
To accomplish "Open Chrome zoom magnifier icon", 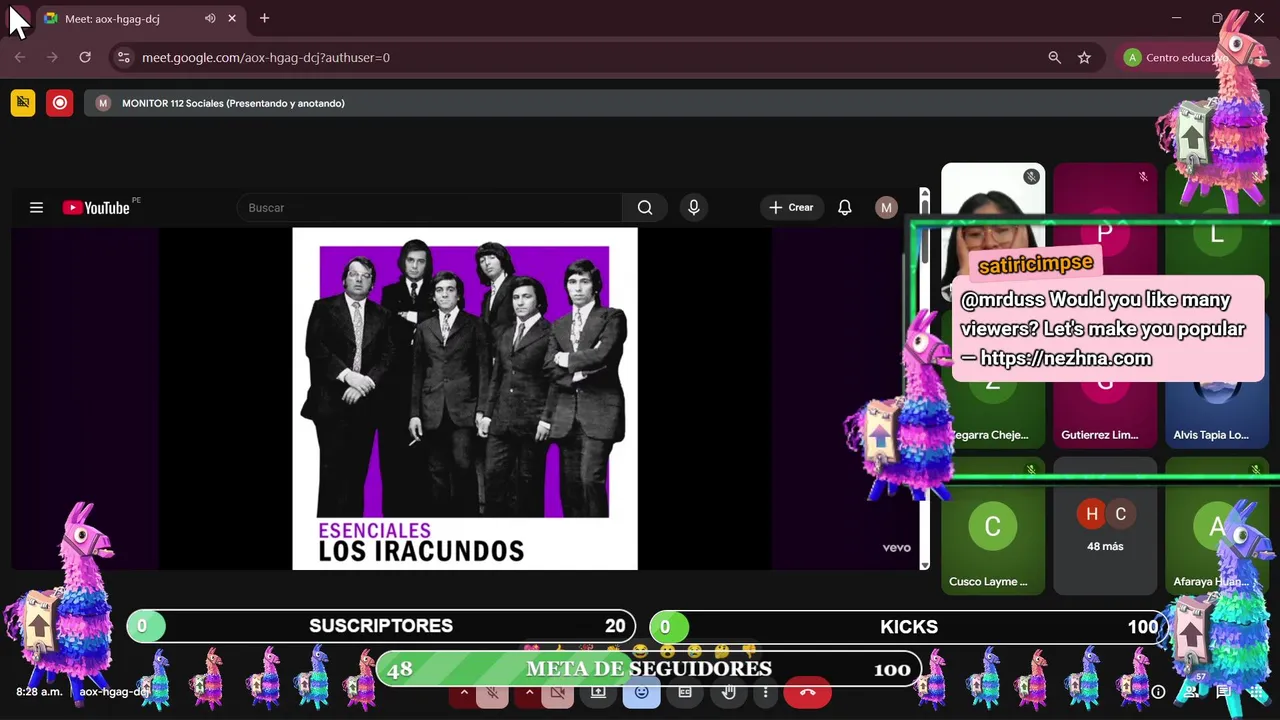I will tap(1054, 57).
